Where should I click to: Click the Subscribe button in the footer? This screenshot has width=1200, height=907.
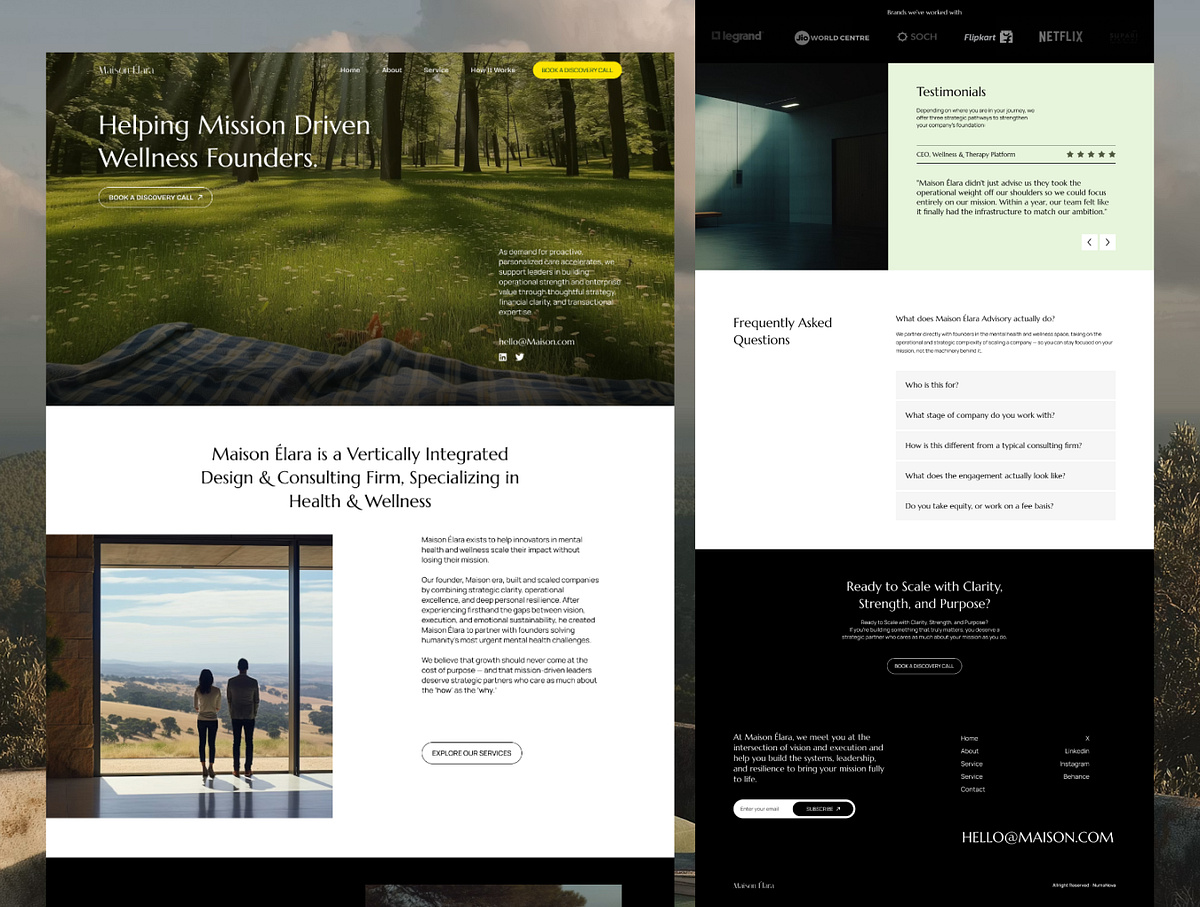(823, 809)
